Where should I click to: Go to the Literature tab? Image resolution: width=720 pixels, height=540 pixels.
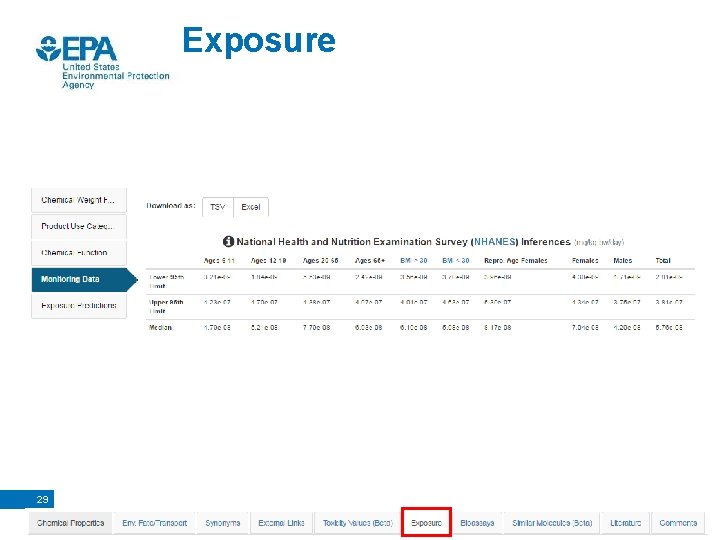625,523
